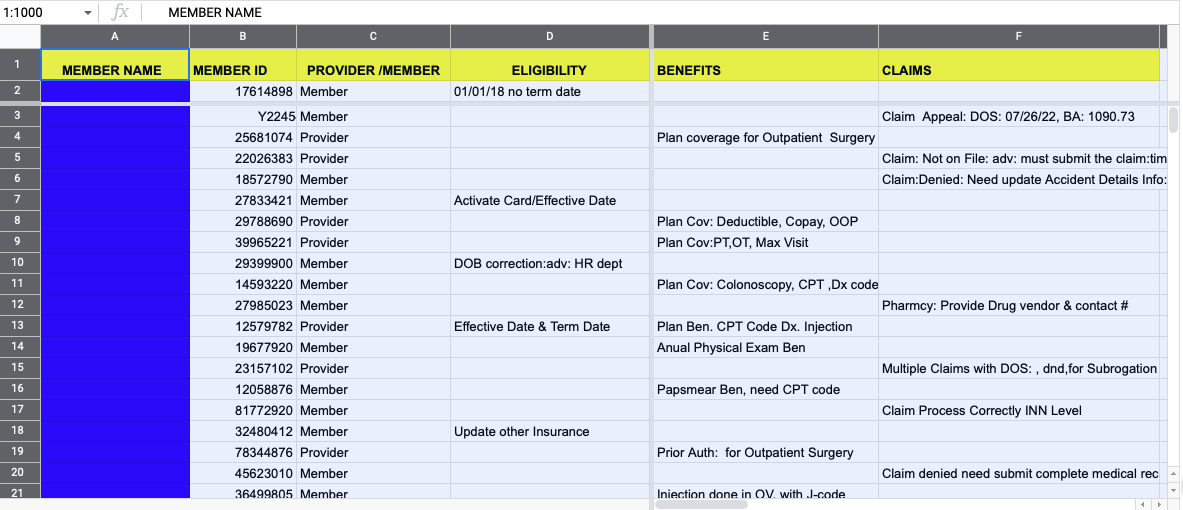The height and width of the screenshot is (510, 1183).
Task: Select row 13 header
Action: point(20,326)
